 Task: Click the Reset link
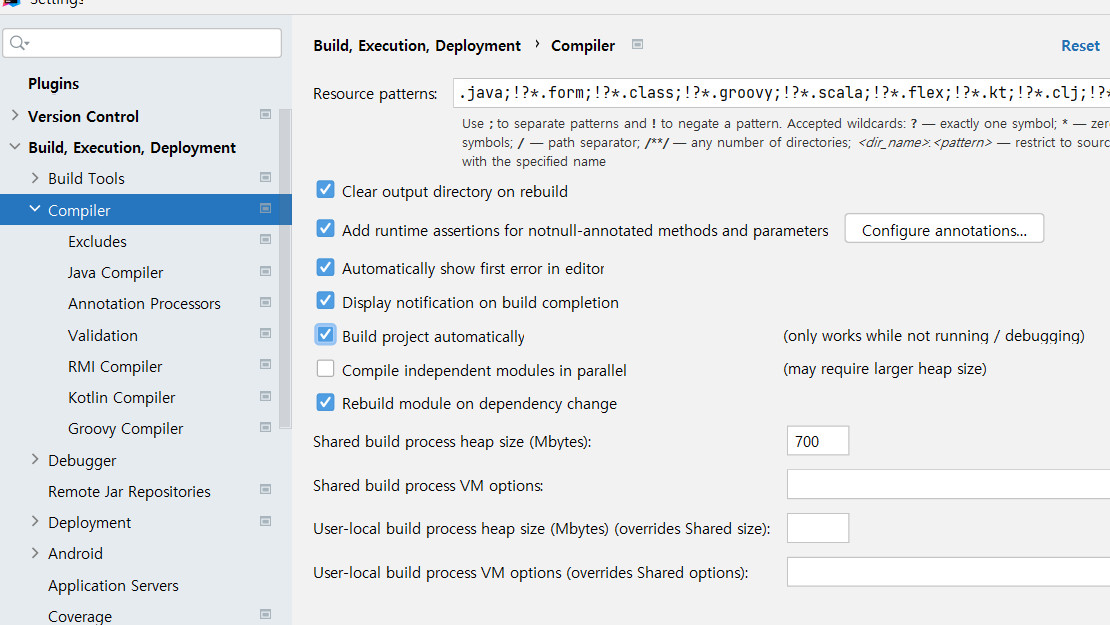[1080, 45]
